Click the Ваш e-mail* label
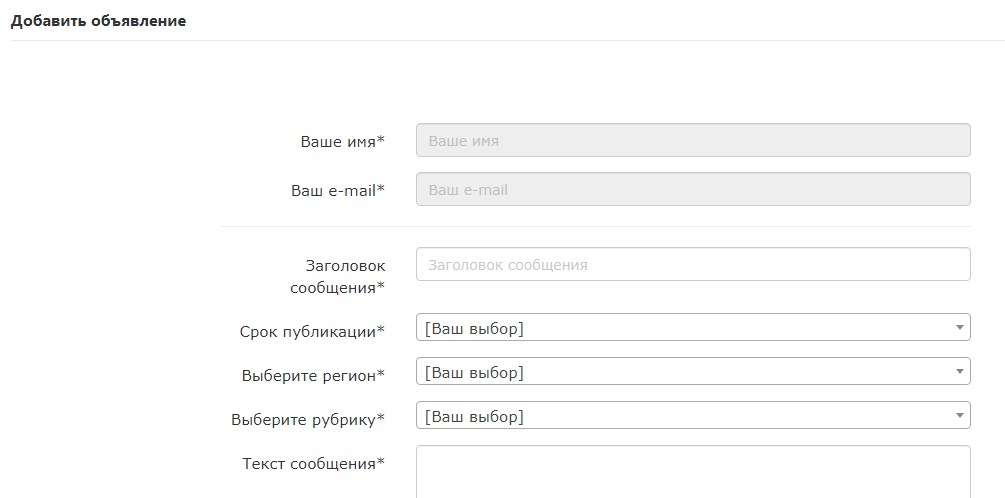Viewport: 1005px width, 498px height. (x=338, y=190)
